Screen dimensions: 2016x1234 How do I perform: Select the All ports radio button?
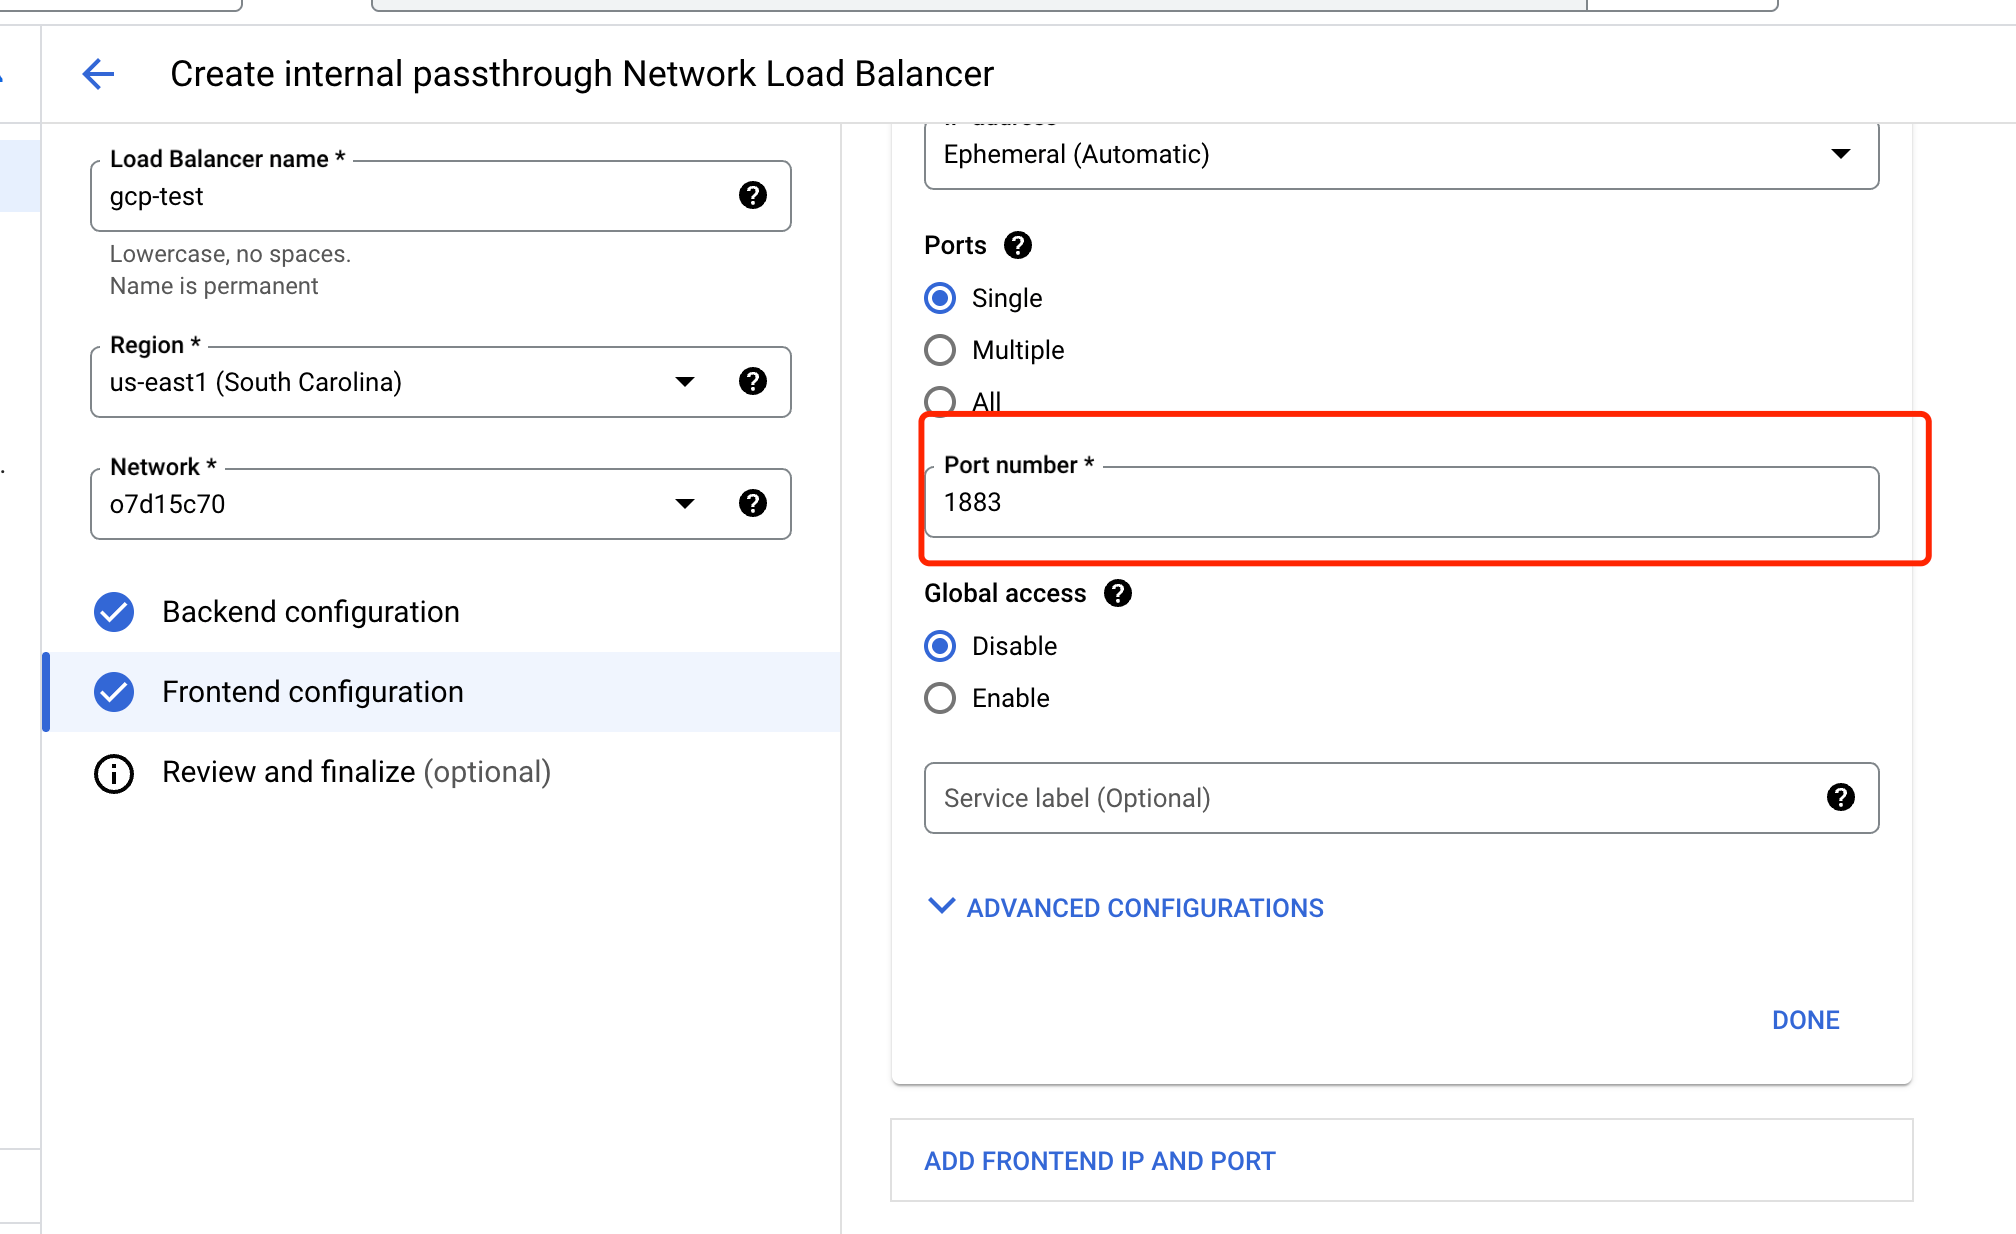point(940,401)
